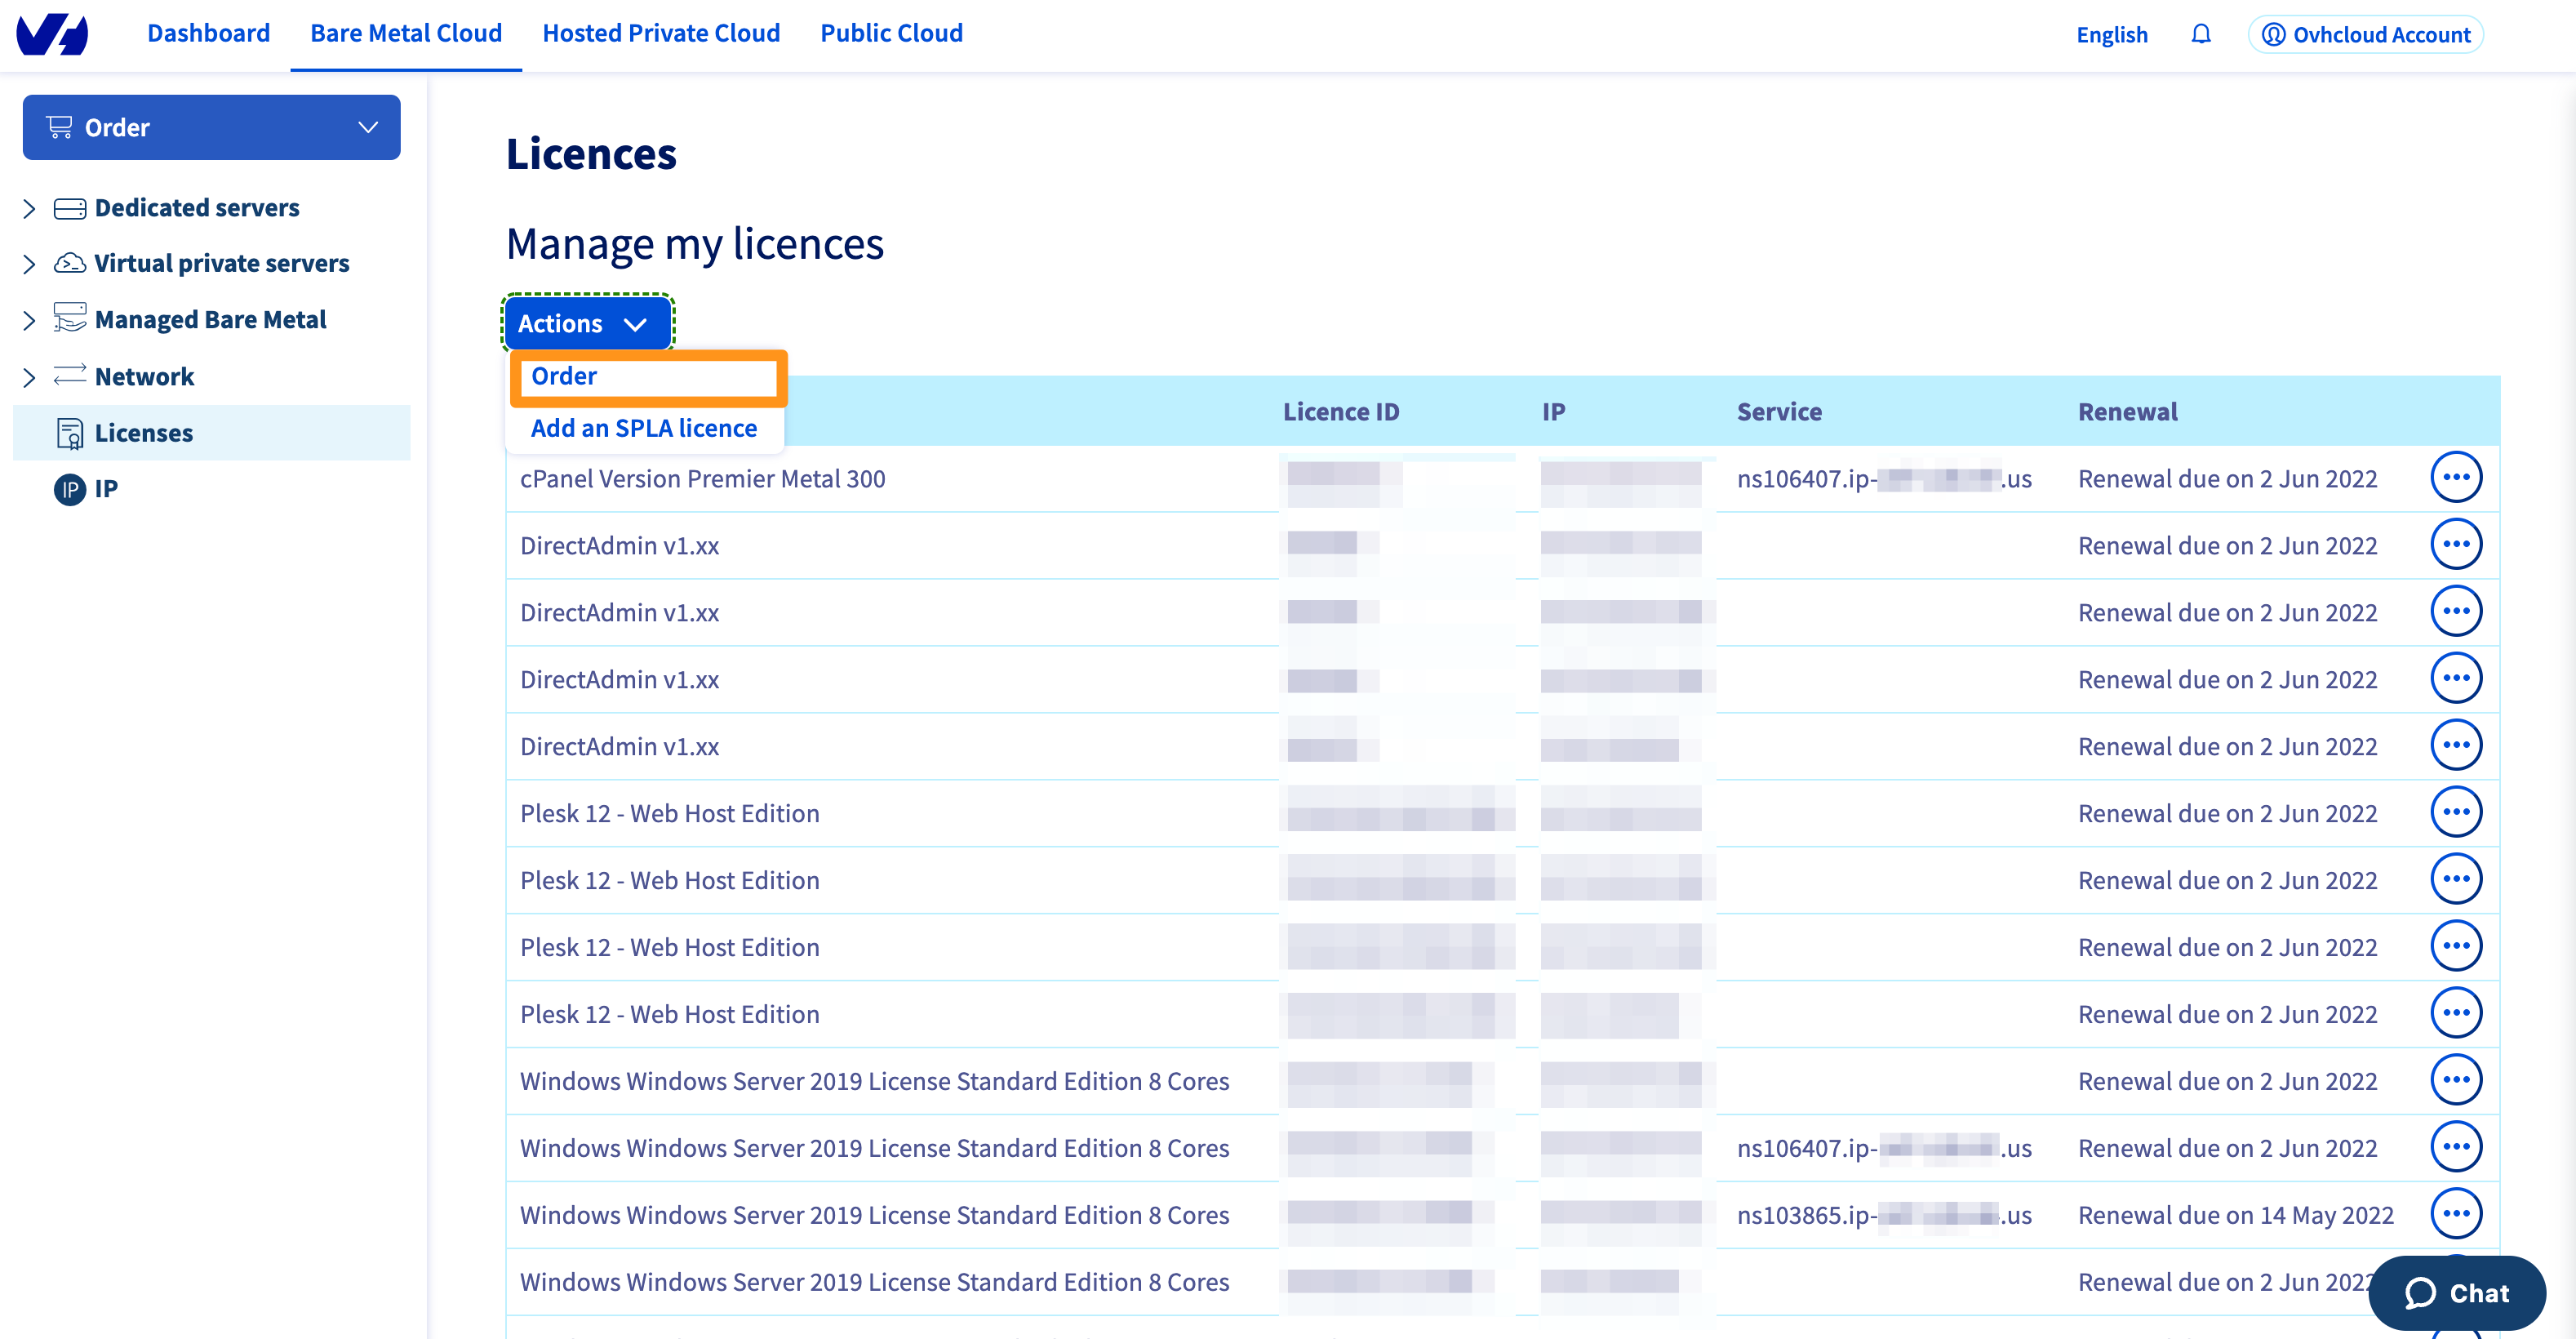
Task: Open options menu for third DirectAdmin v1.xx row
Action: (2455, 679)
